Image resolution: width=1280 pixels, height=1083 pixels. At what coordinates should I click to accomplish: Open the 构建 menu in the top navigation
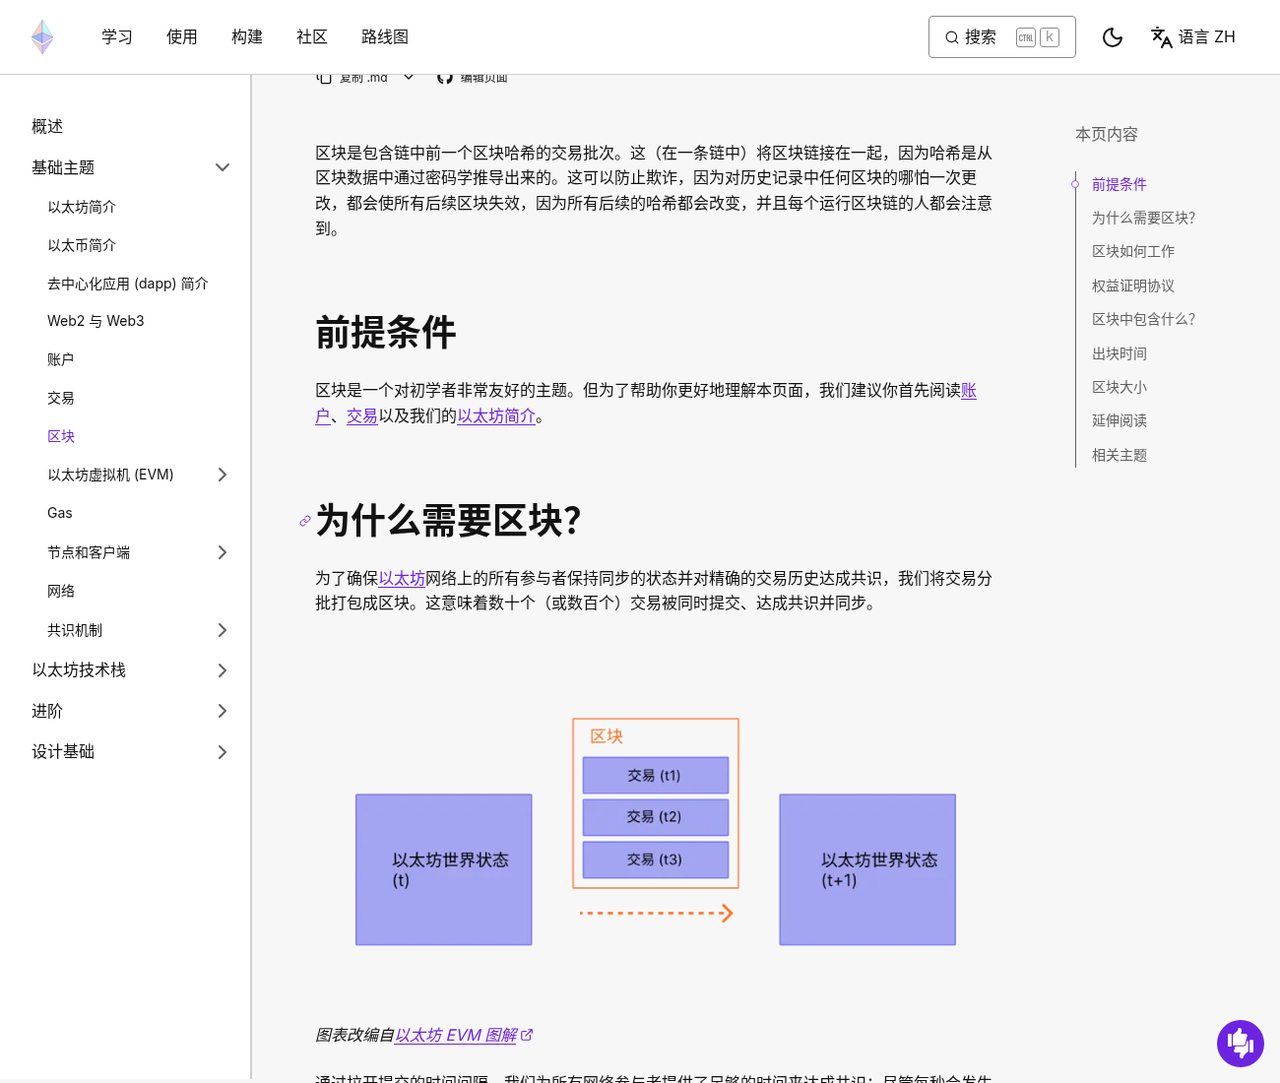[247, 37]
